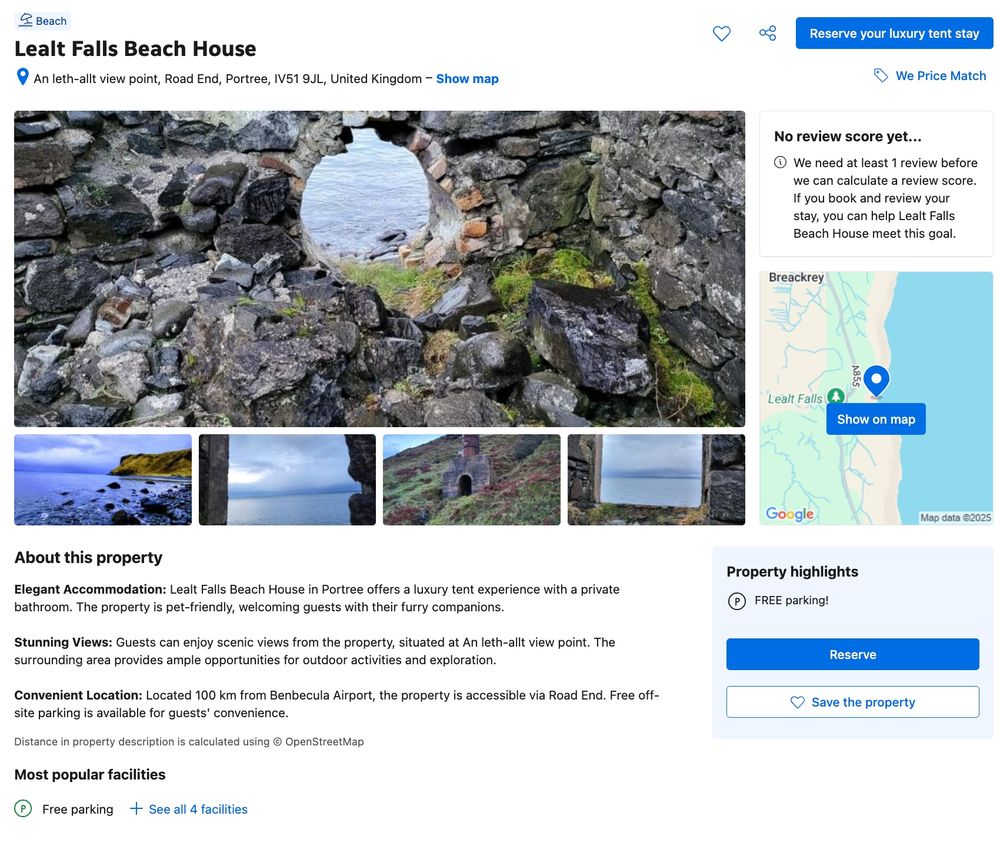Click the Google logo on the map preview
This screenshot has width=1000, height=852.
[x=789, y=513]
